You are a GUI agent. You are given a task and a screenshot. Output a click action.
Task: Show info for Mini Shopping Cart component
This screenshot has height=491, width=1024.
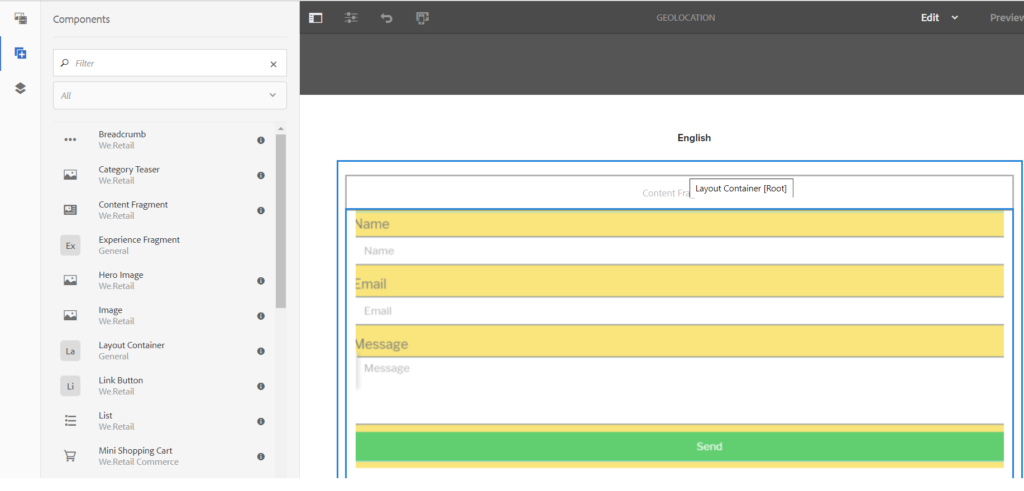(x=261, y=457)
